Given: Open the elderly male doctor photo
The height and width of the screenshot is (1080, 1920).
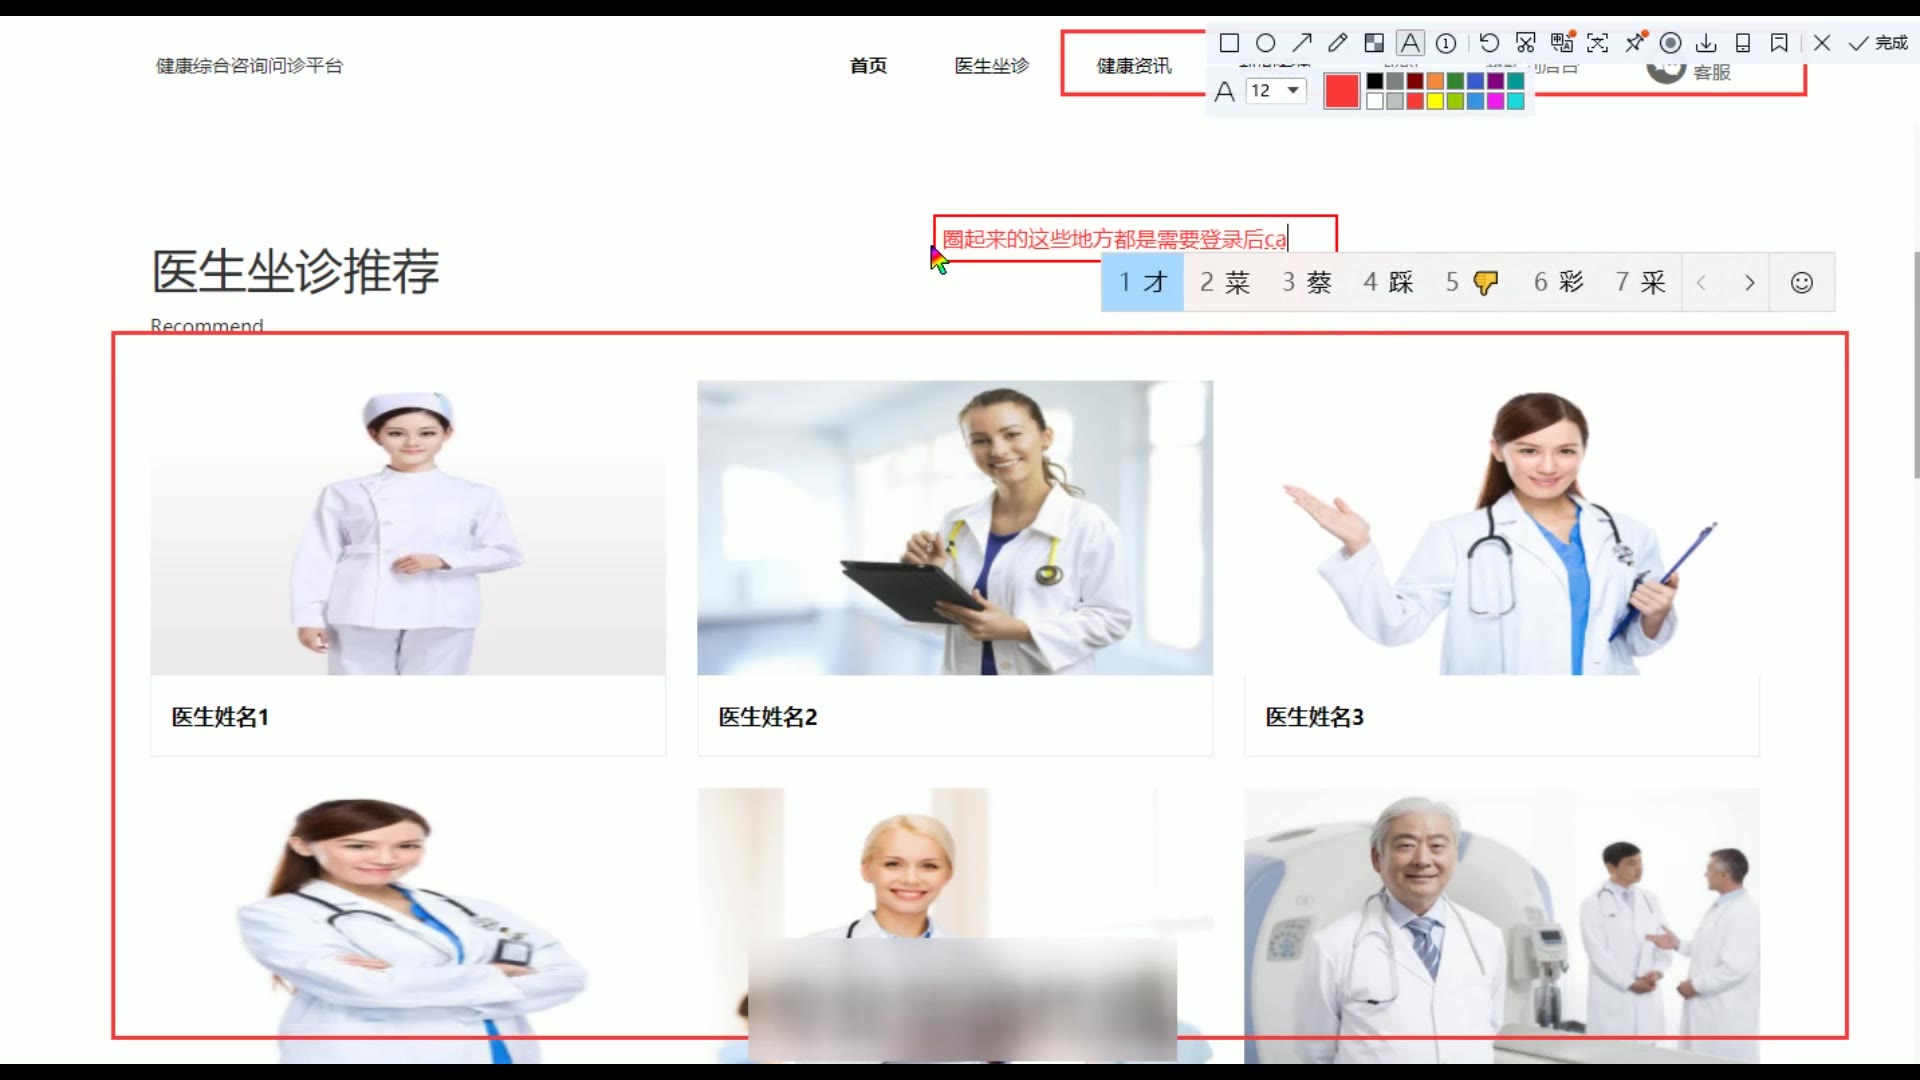Looking at the screenshot, I should click(x=1502, y=925).
